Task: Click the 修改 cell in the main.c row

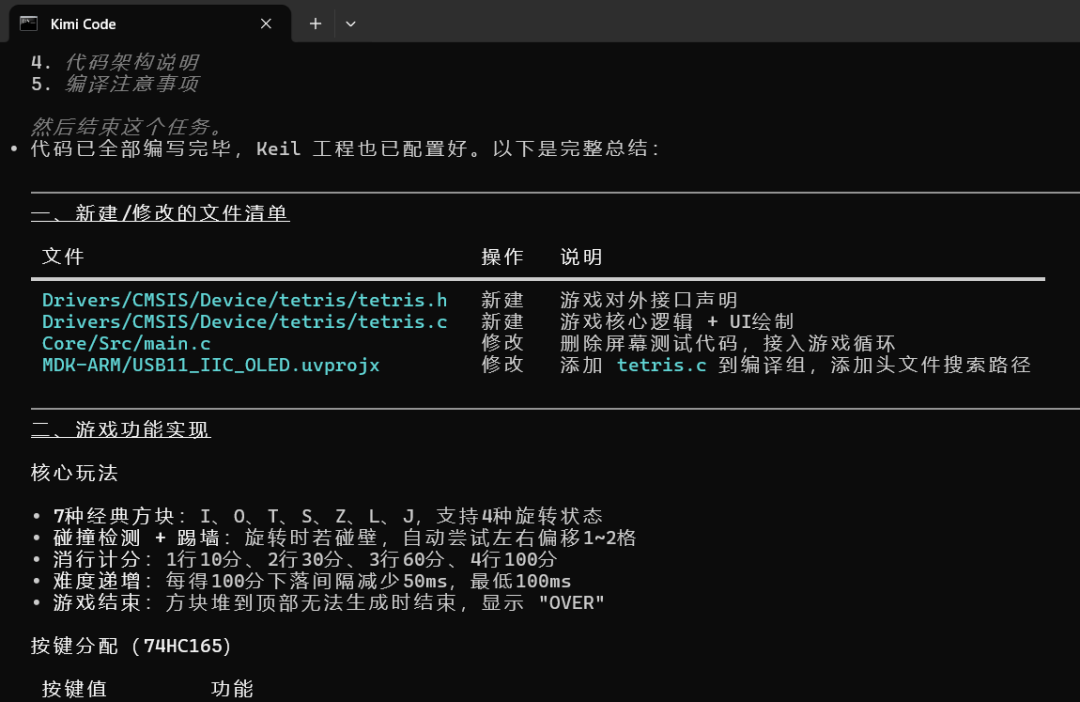Action: (502, 343)
